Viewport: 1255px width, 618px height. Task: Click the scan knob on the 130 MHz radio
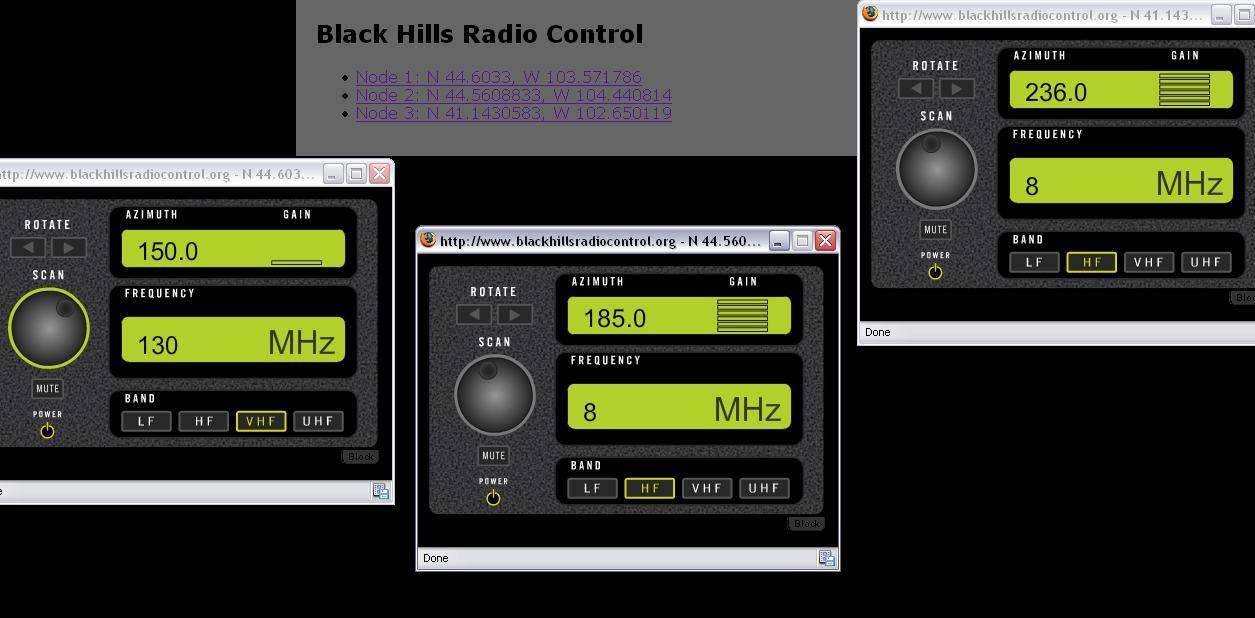point(48,327)
